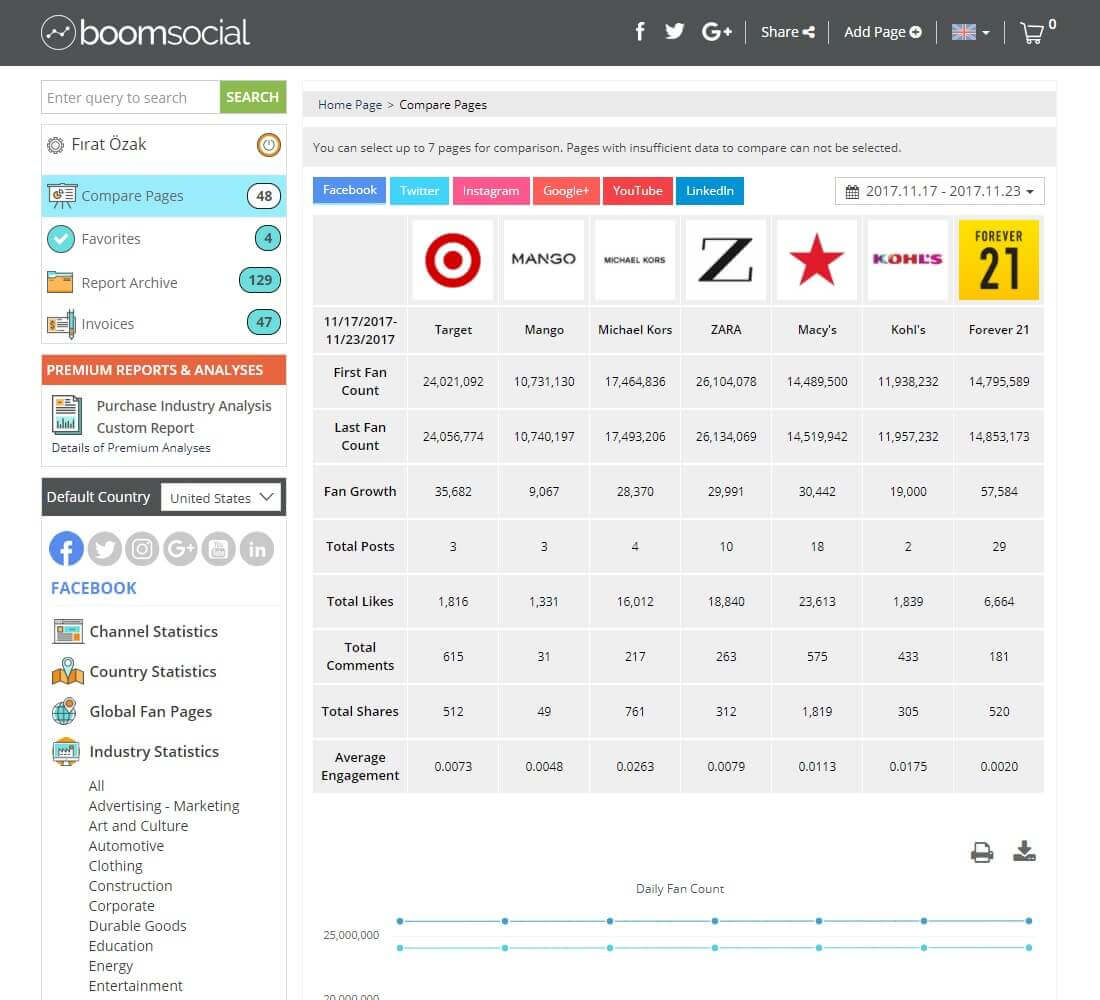This screenshot has width=1100, height=1000.
Task: Select Construction category
Action: (130, 886)
